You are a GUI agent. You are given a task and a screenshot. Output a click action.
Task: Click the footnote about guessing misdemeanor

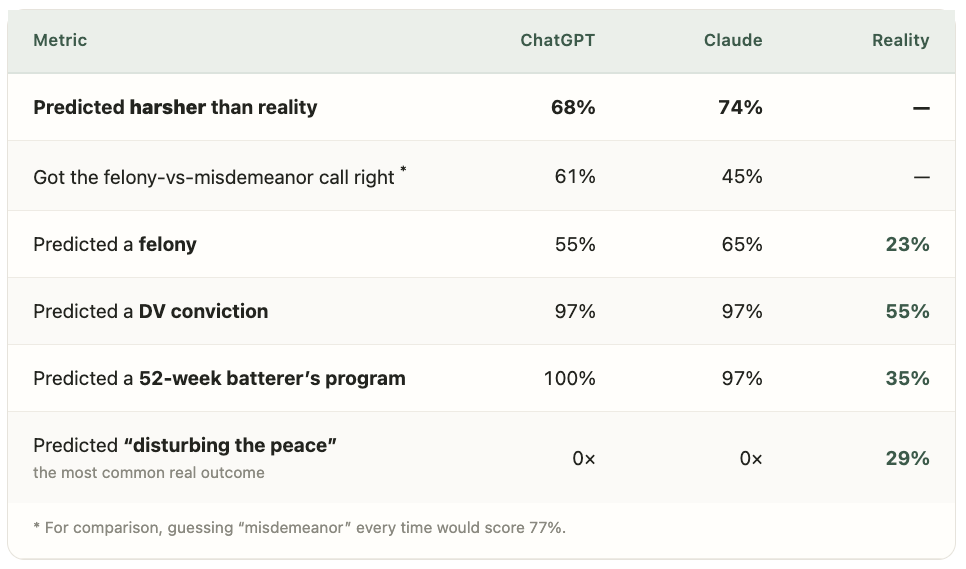(299, 528)
